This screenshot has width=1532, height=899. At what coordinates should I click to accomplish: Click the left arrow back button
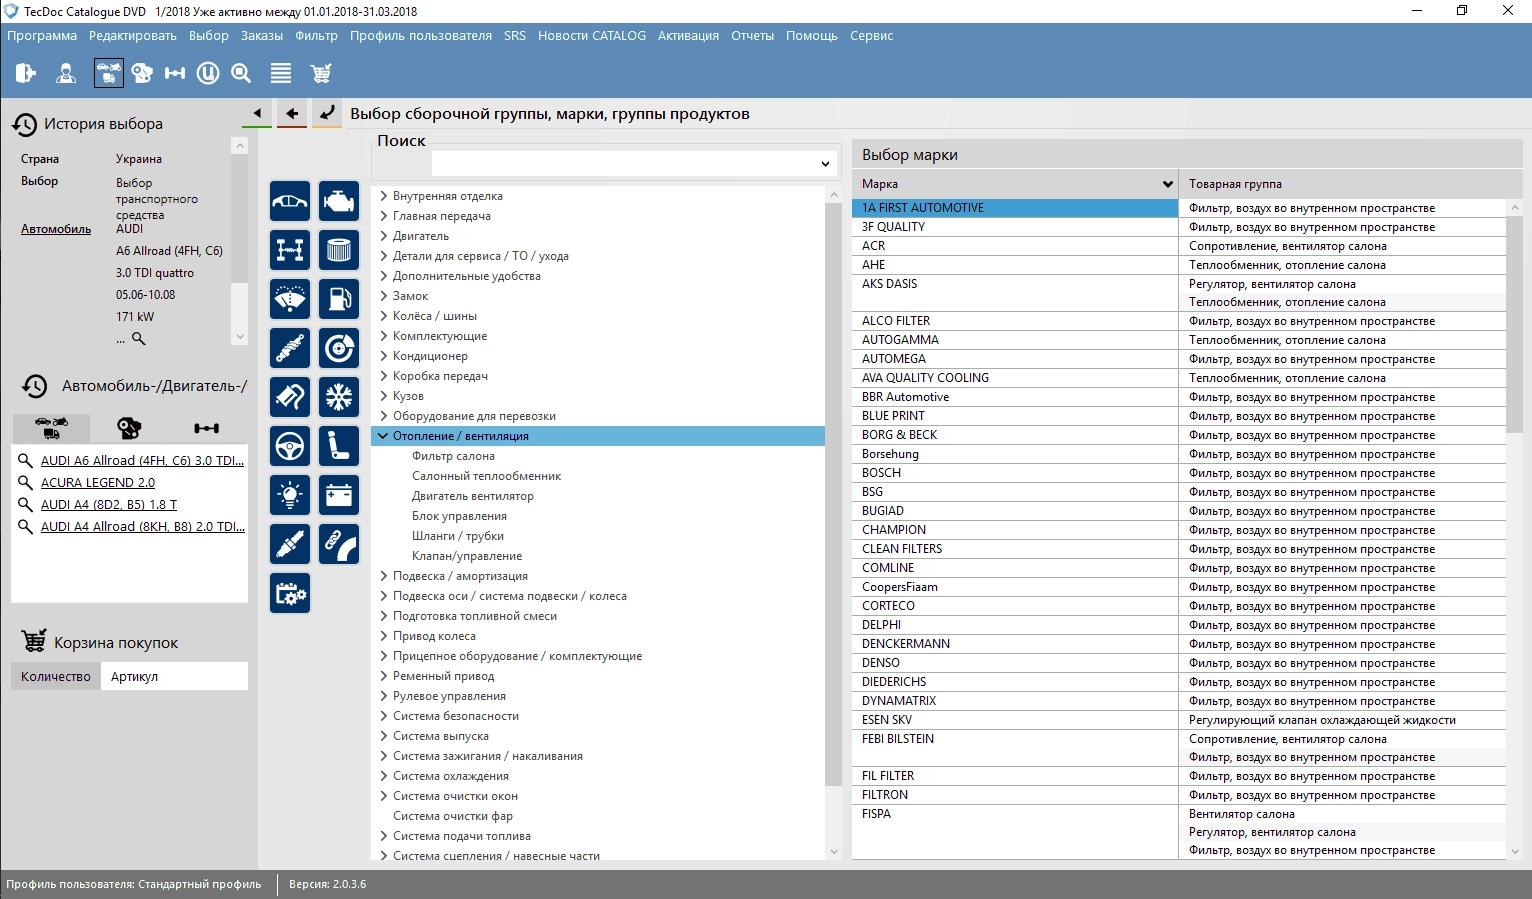click(292, 113)
